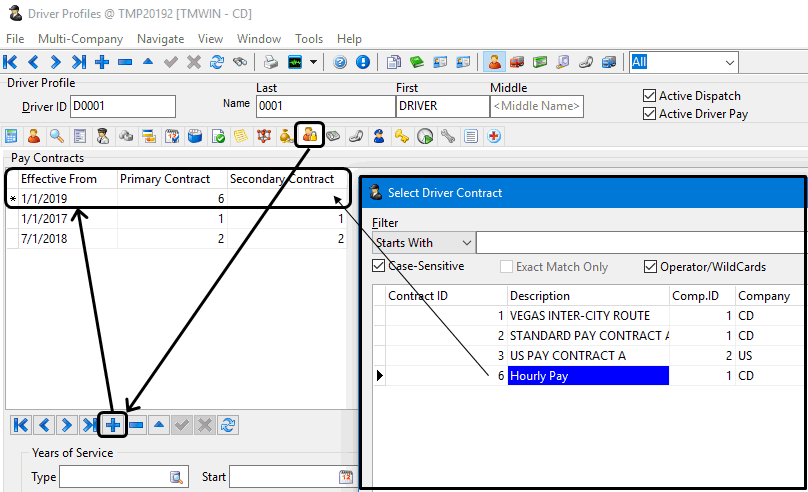
Task: Toggle the Active Driver Pay checkbox
Action: (649, 114)
